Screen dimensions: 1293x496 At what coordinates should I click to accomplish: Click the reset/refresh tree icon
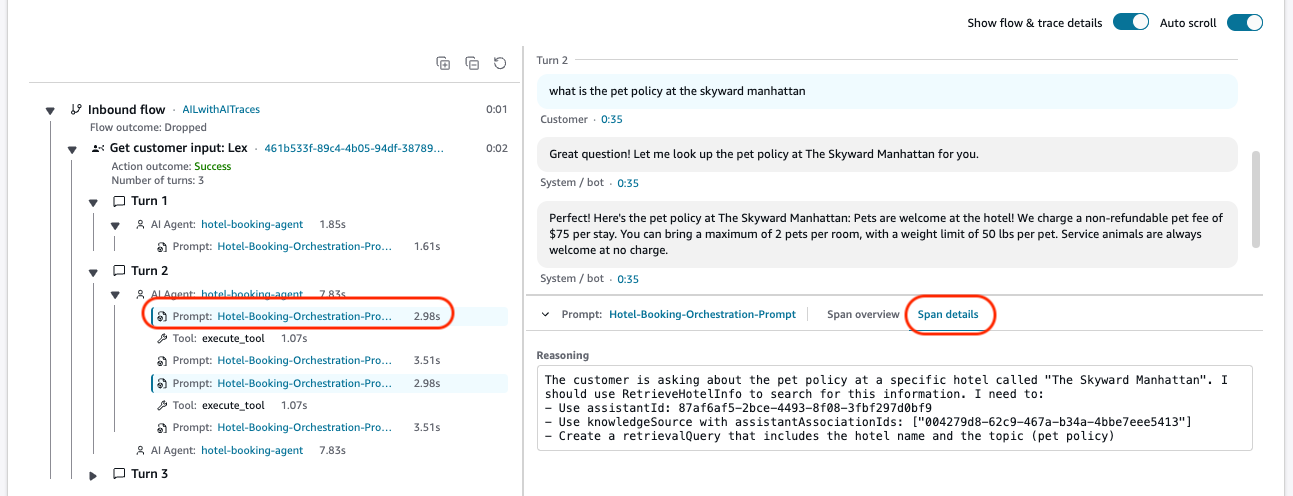tap(500, 63)
